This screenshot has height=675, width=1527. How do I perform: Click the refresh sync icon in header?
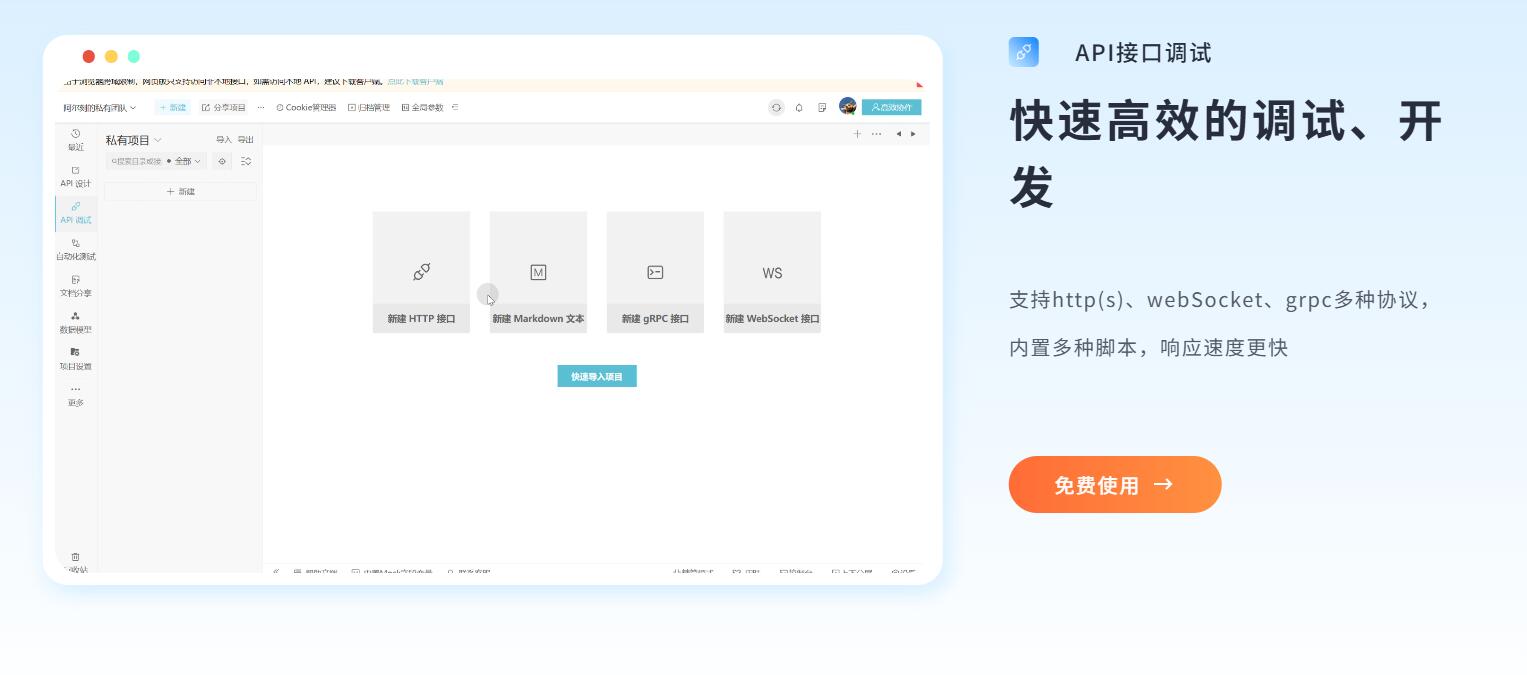pyautogui.click(x=776, y=107)
